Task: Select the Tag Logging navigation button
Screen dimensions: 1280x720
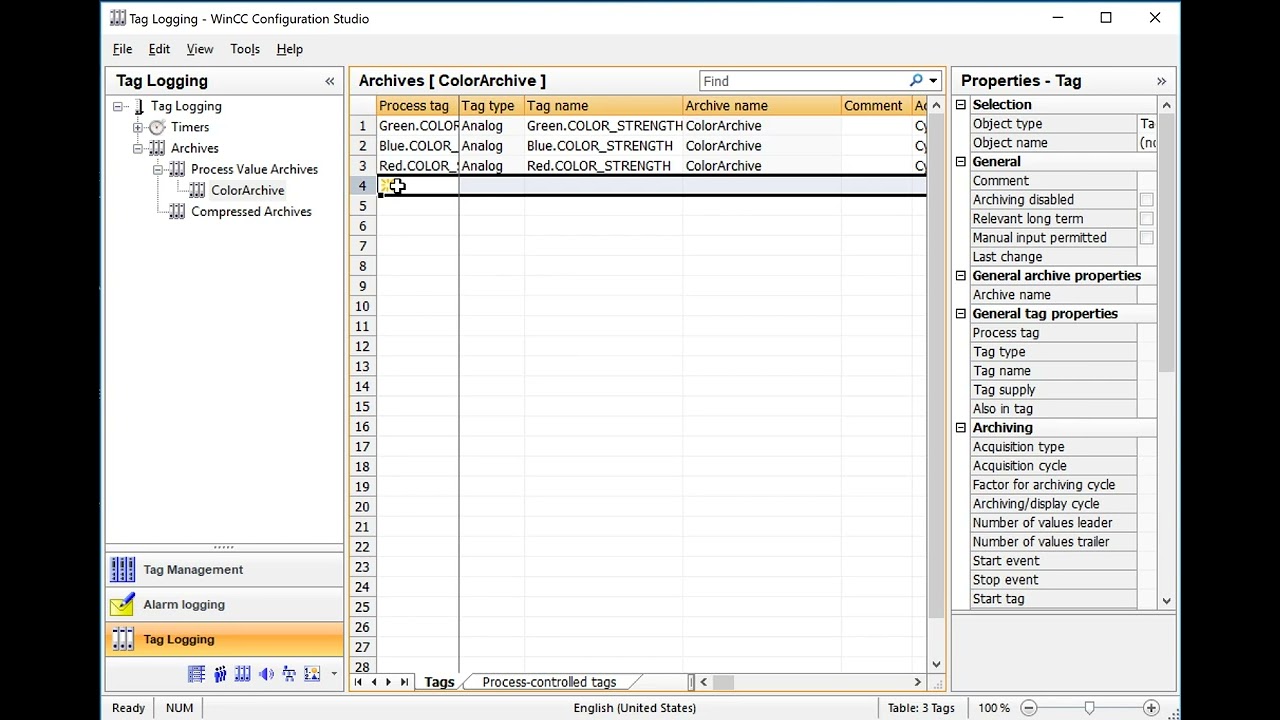Action: [224, 639]
